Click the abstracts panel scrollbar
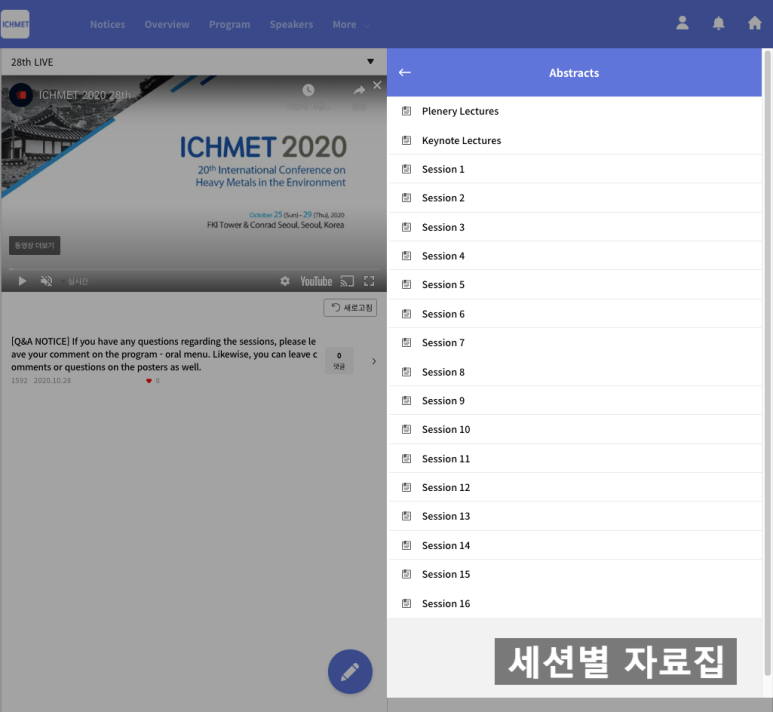This screenshot has width=773, height=712. [767, 362]
